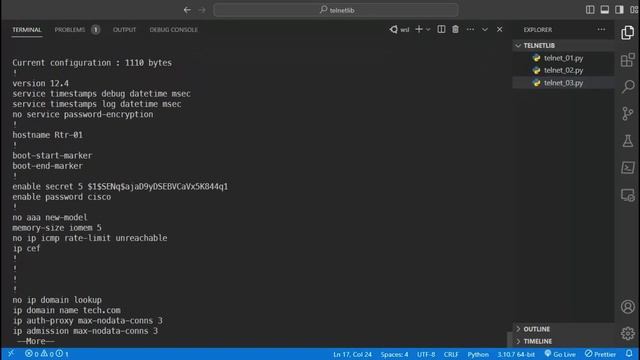Switch to the TERMINAL tab
The height and width of the screenshot is (360, 640).
pyautogui.click(x=27, y=30)
